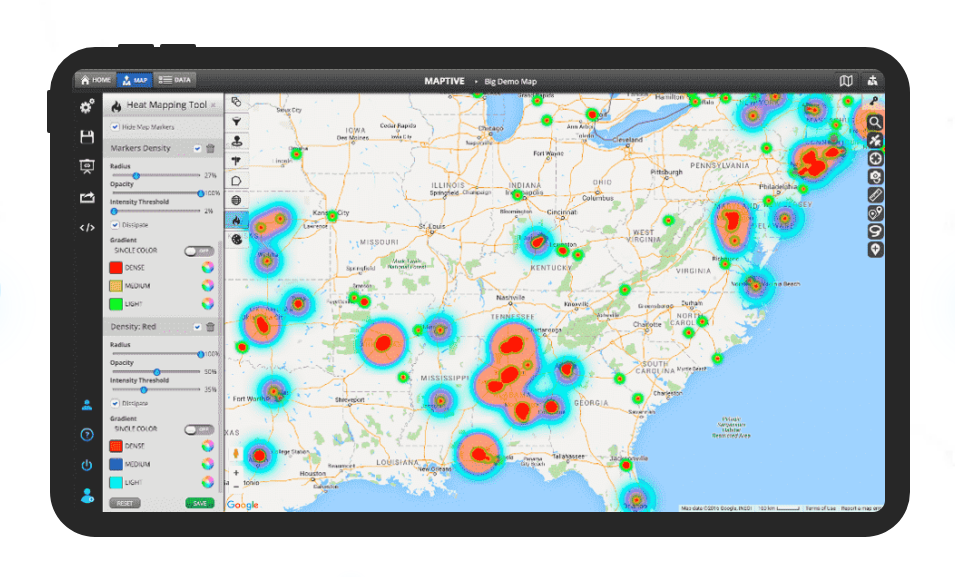Open the directions signpost tool
This screenshot has height=577, width=955.
(236, 161)
